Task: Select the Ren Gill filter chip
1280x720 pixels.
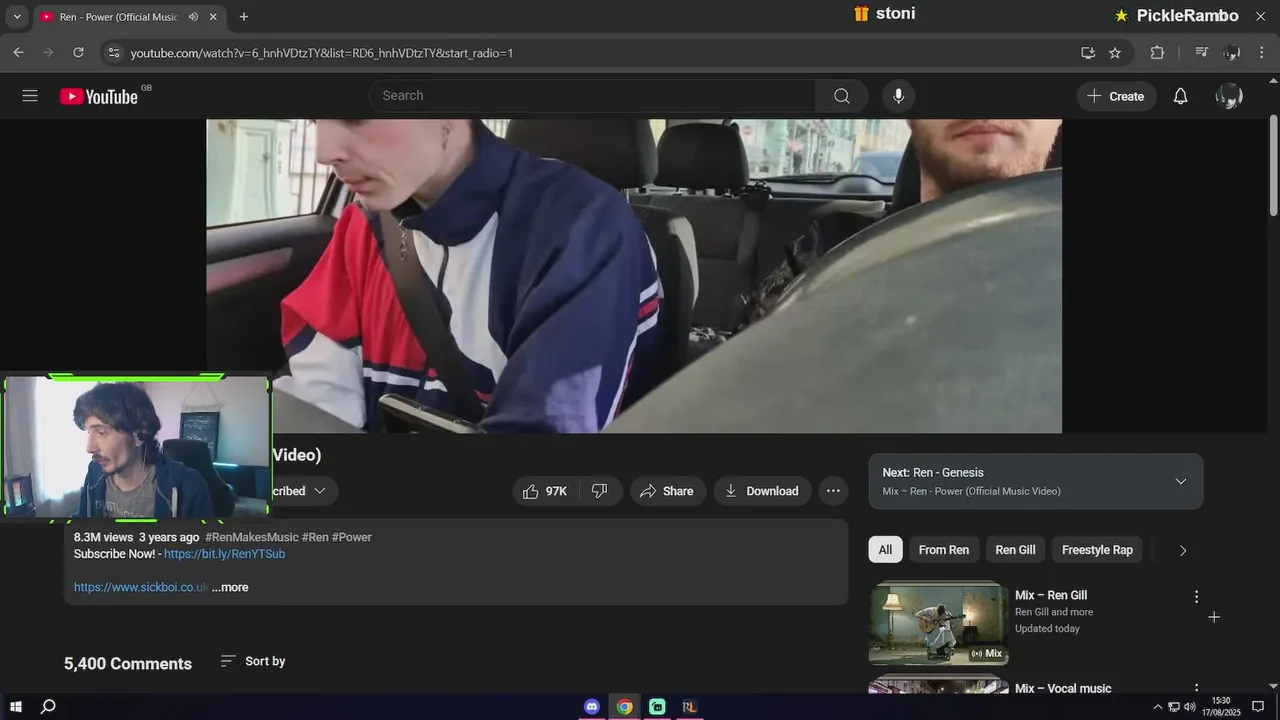Action: [x=1015, y=550]
